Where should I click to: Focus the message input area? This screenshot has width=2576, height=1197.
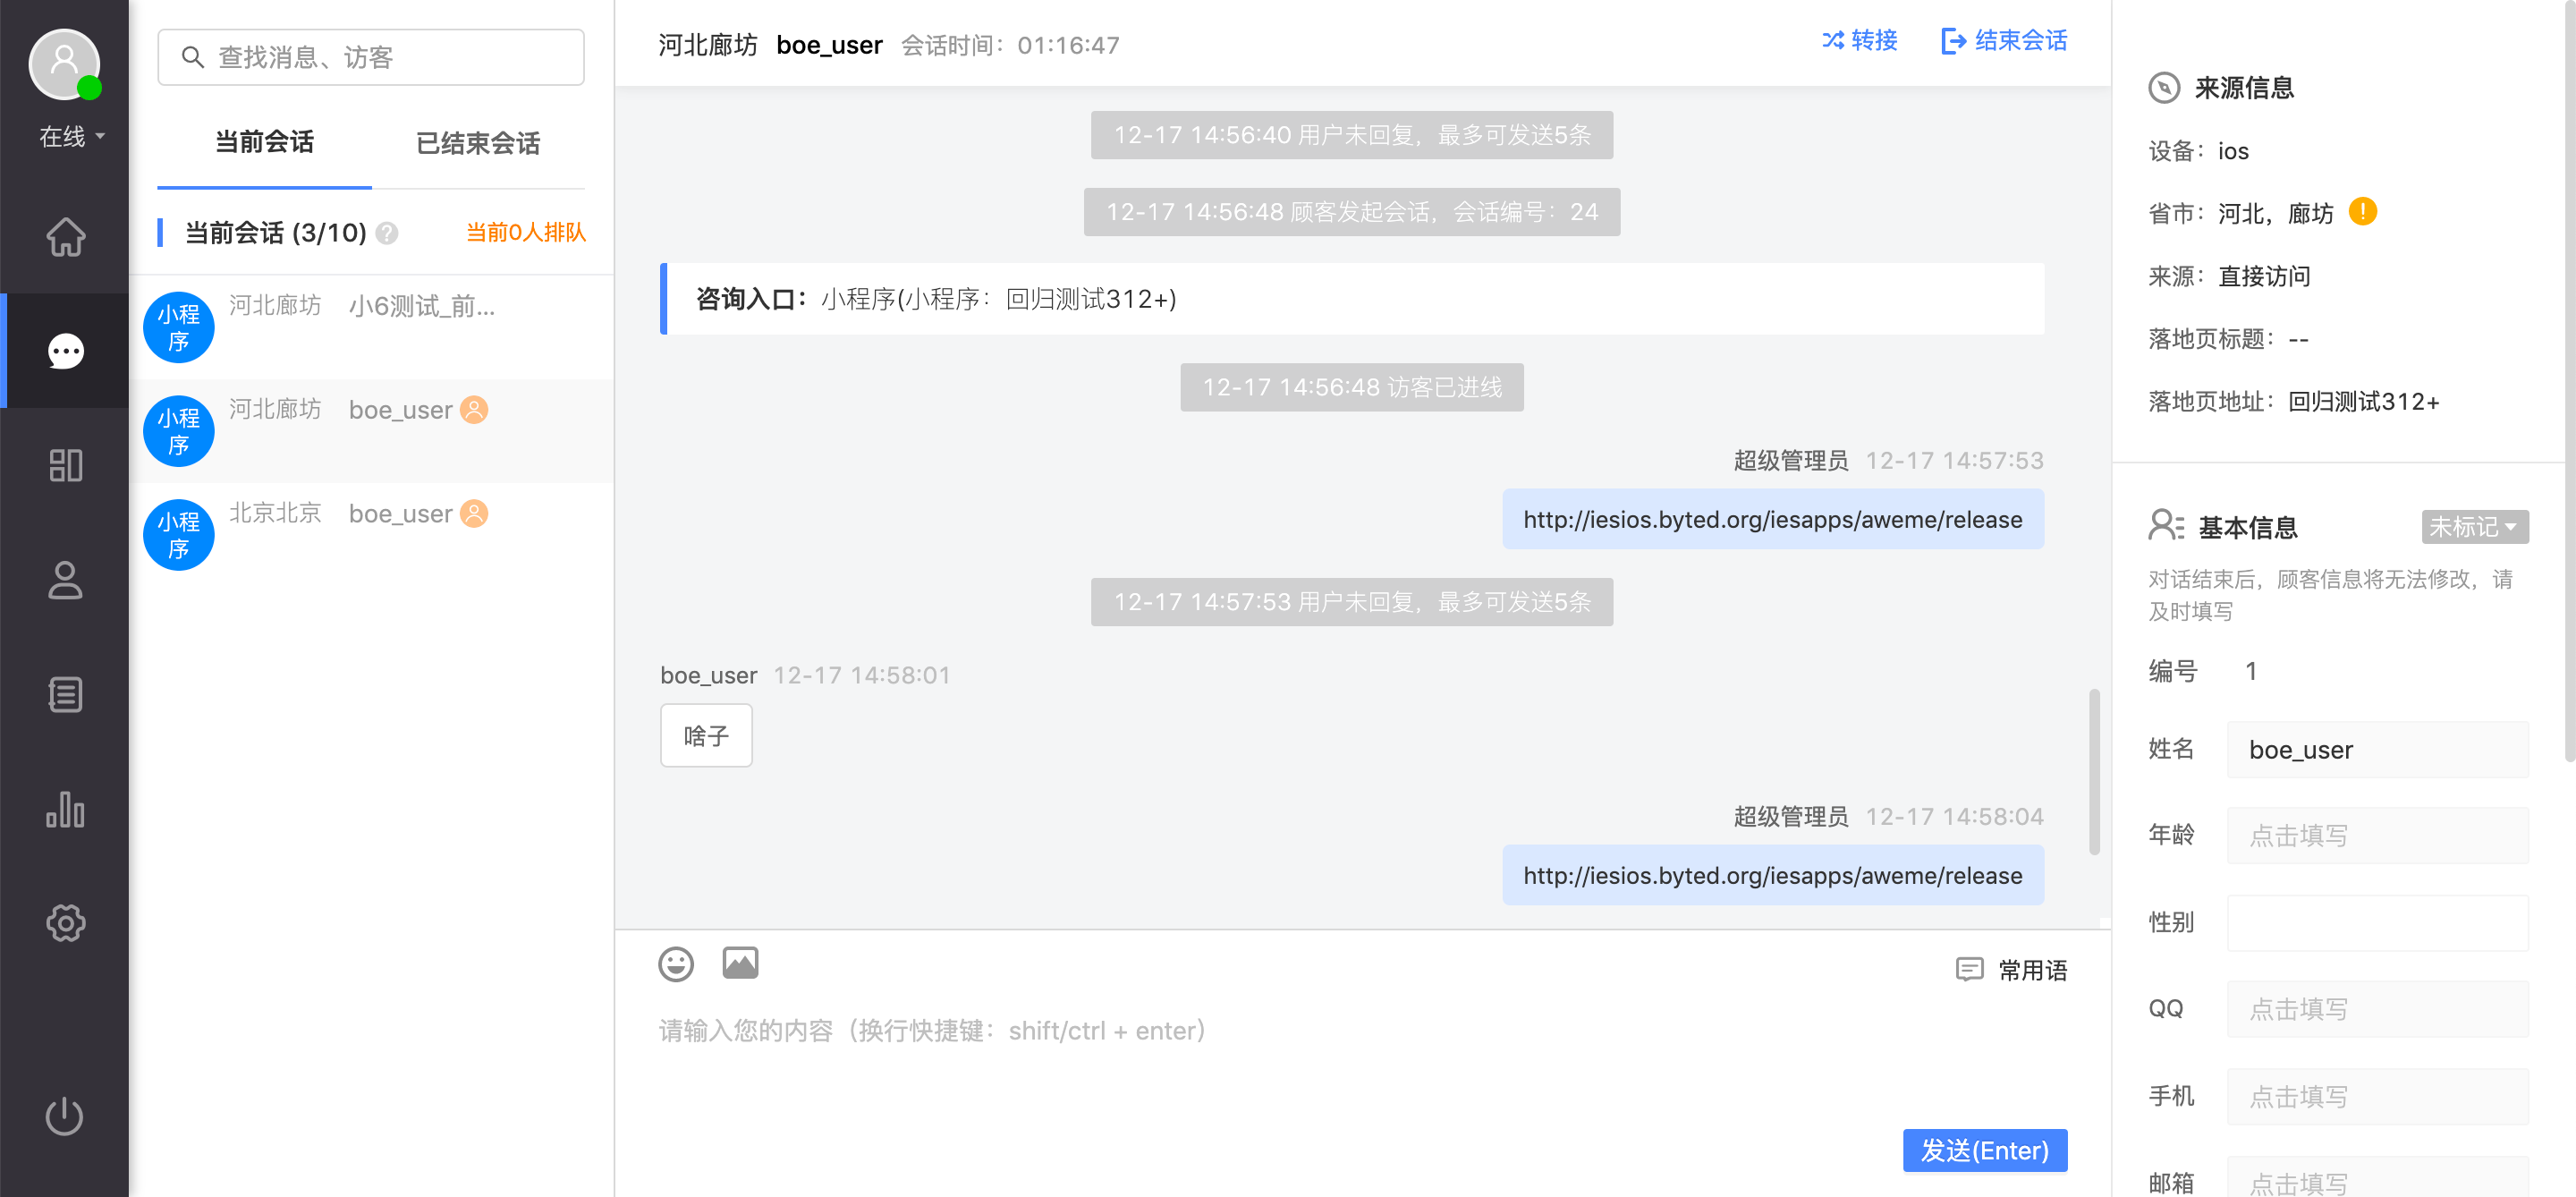1362,1060
